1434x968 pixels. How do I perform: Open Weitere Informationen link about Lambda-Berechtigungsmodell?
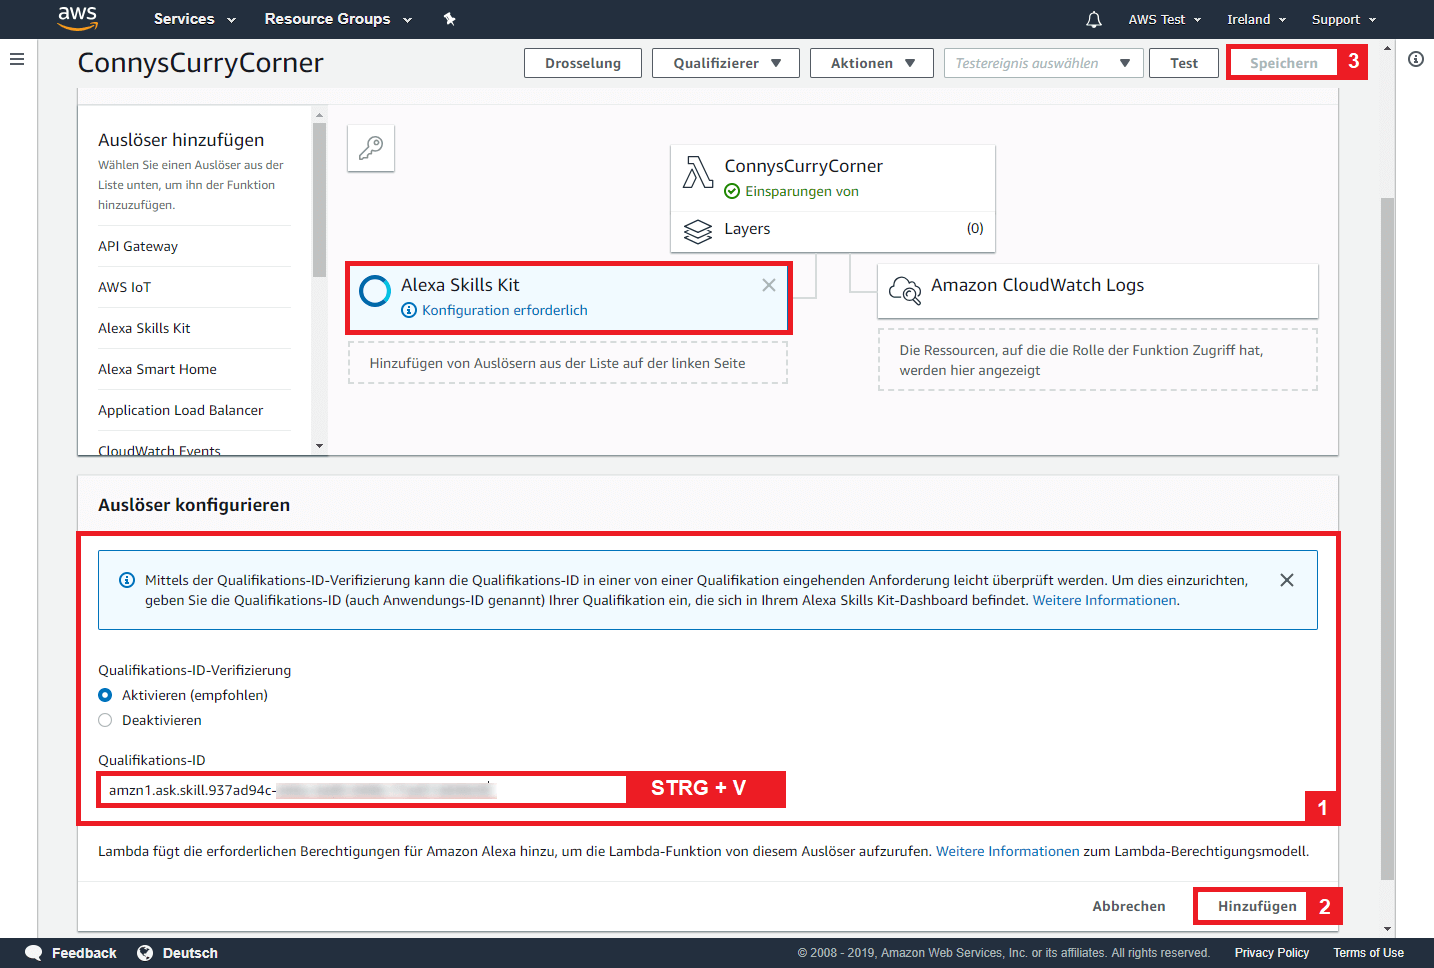[x=1008, y=851]
